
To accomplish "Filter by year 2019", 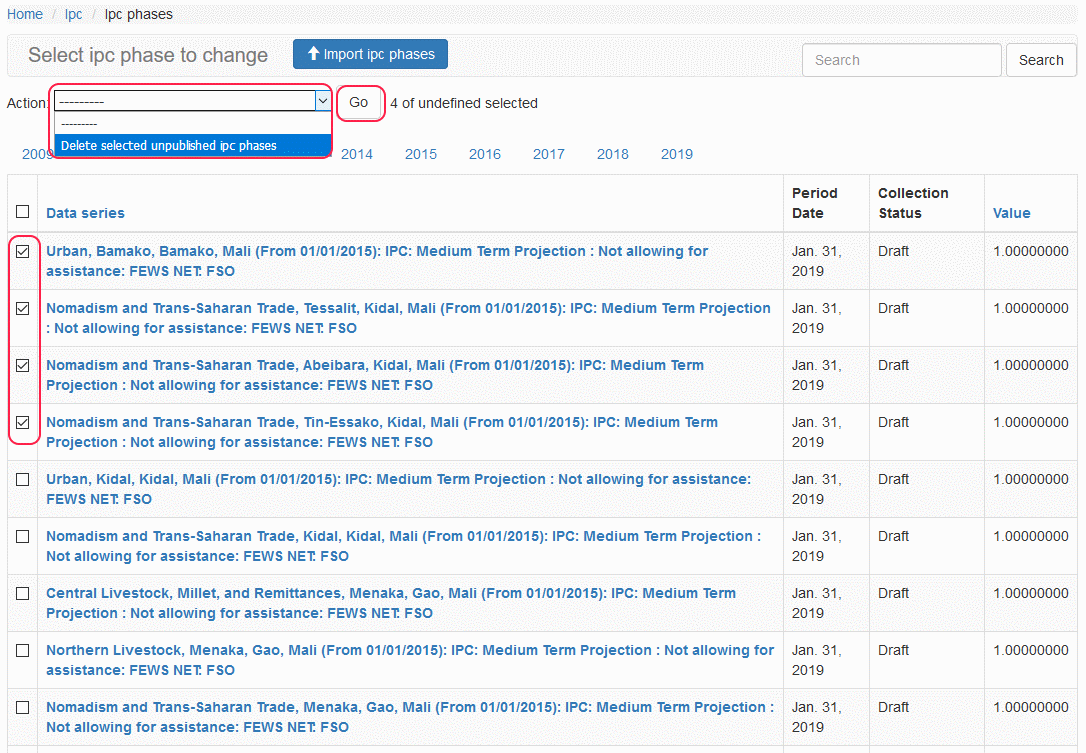I will tap(677, 154).
